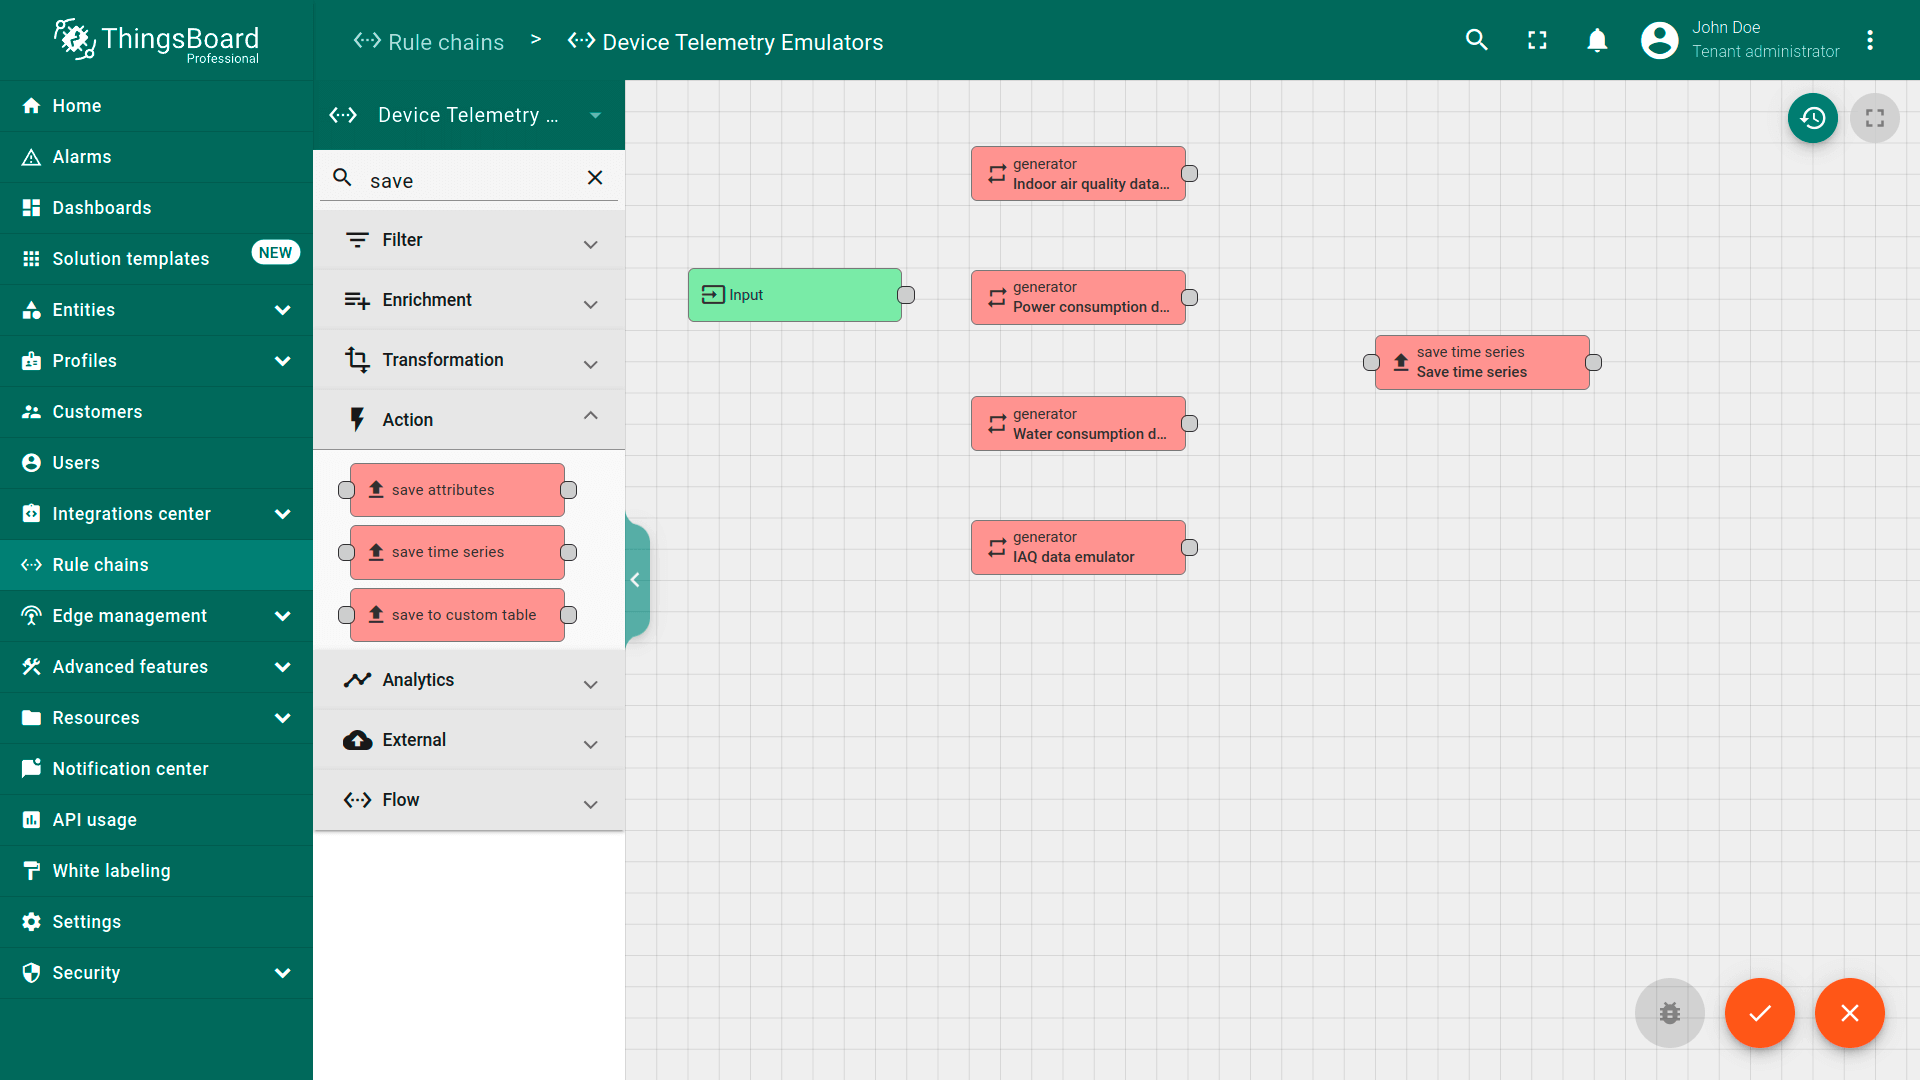
Task: Toggle fullscreen icon in top header
Action: (1537, 40)
